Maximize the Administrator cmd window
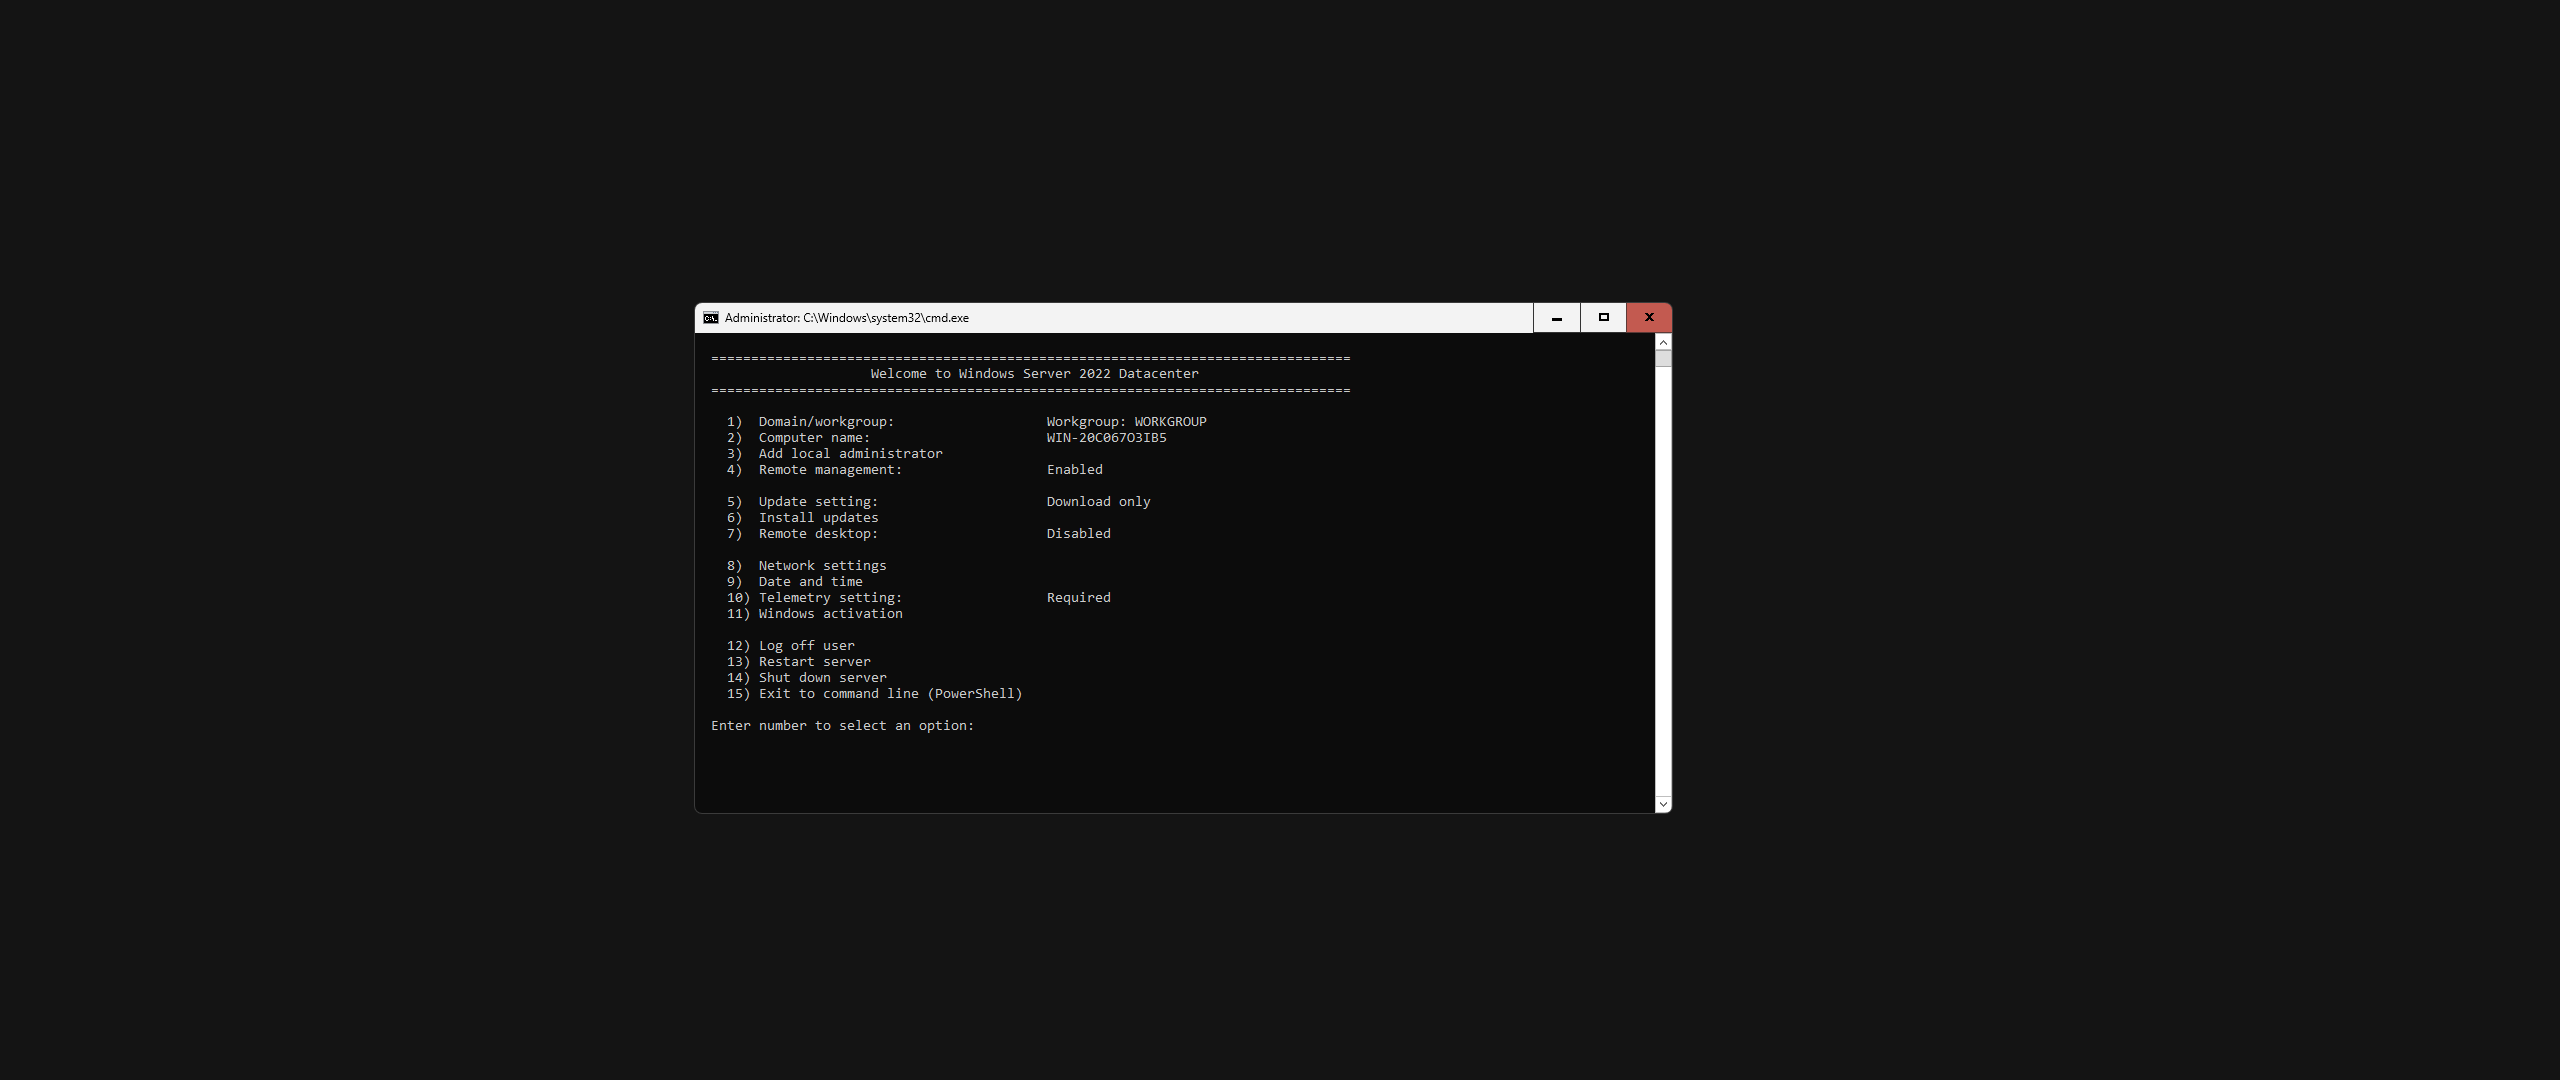2560x1080 pixels. click(x=1603, y=318)
